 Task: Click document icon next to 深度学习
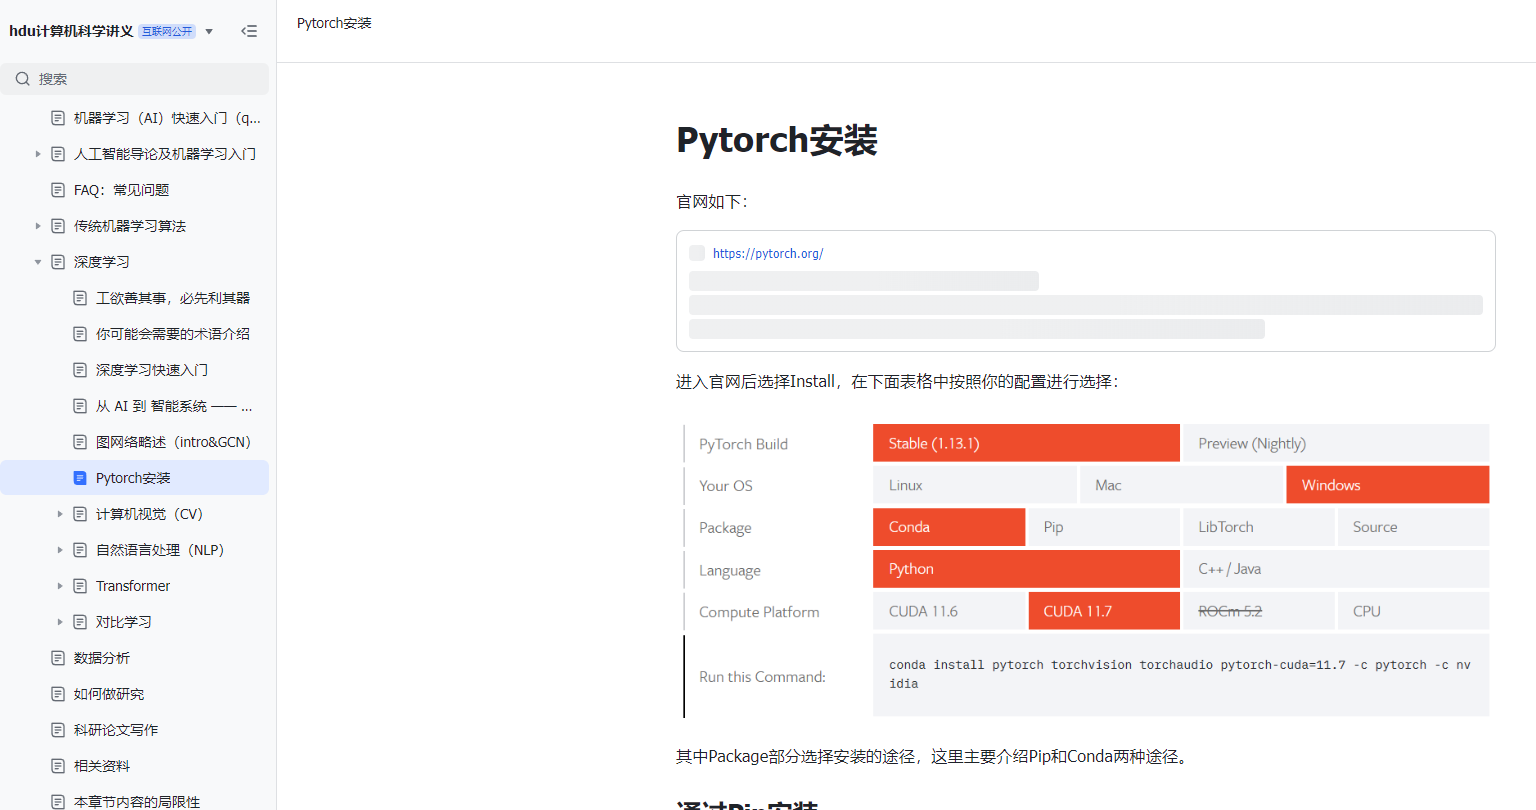coord(58,262)
